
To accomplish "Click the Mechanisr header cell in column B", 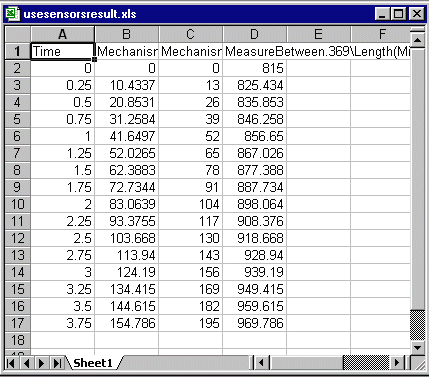I will [127, 51].
